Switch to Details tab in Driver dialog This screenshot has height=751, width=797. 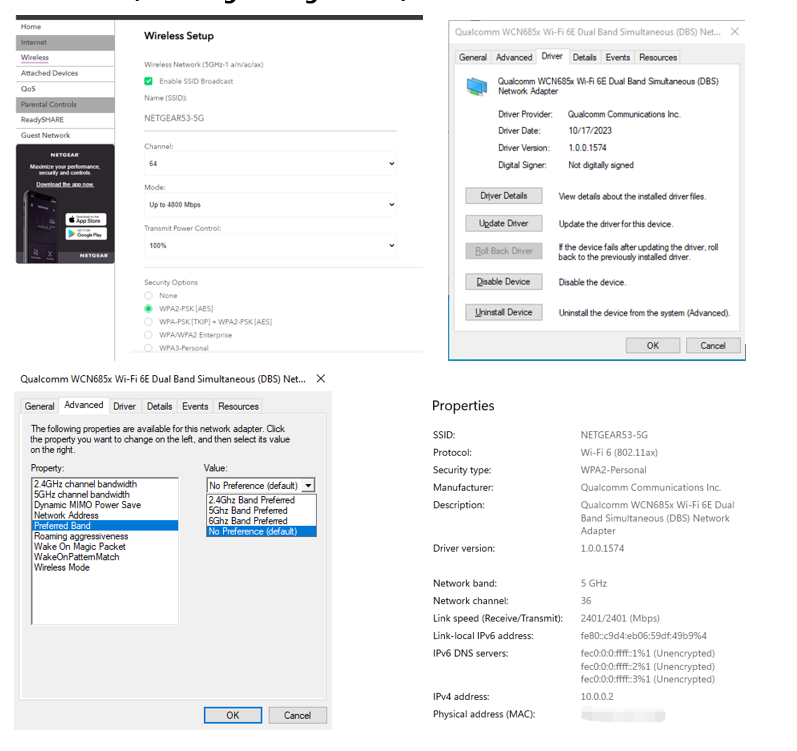[585, 57]
